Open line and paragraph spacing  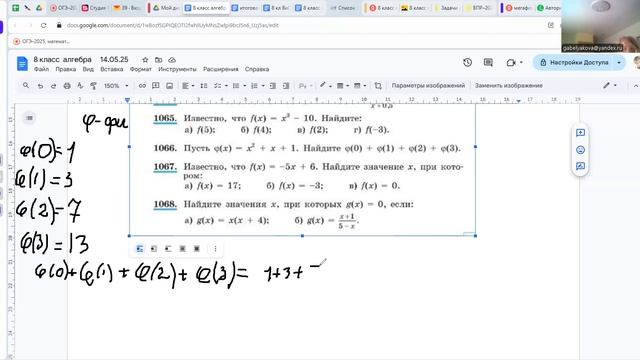pos(204,86)
